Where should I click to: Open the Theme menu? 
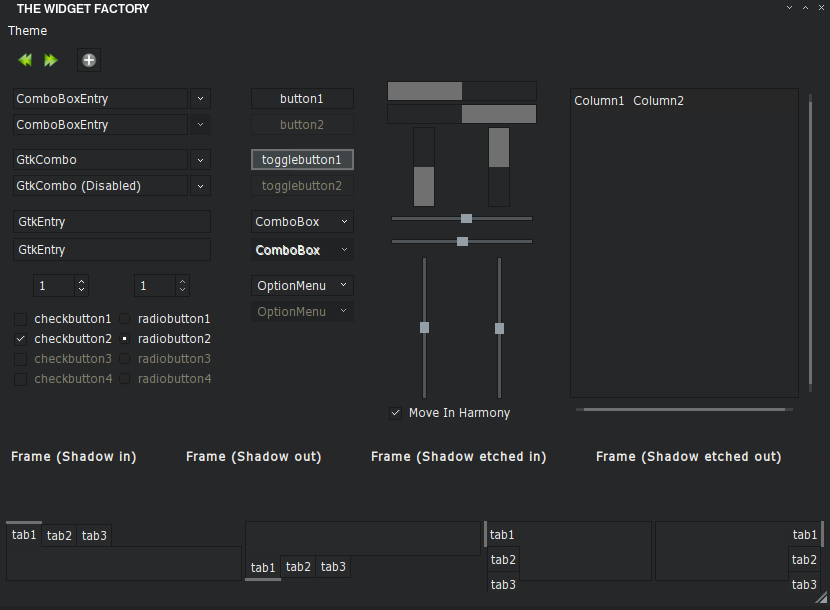[x=28, y=31]
